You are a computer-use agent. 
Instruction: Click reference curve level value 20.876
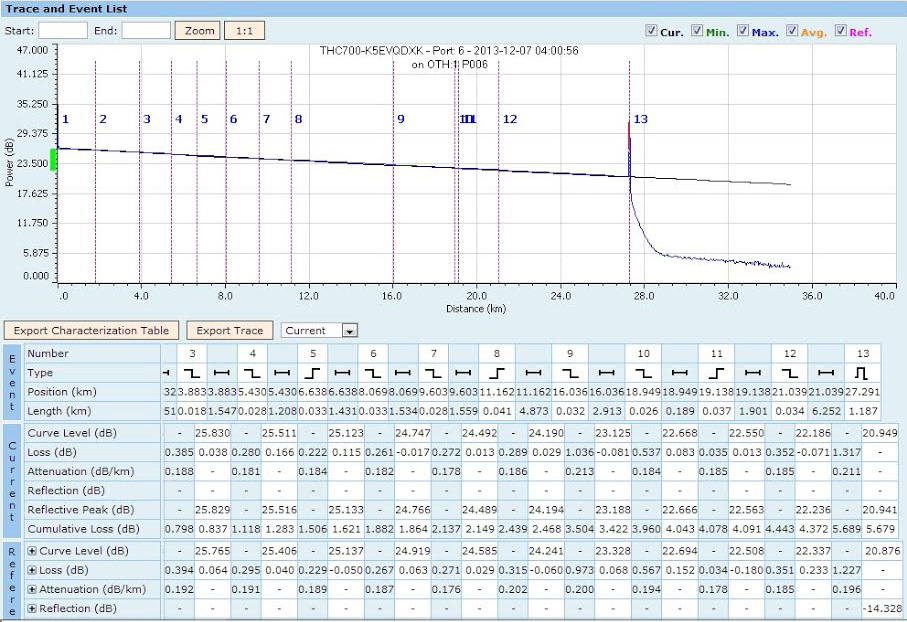[x=882, y=551]
